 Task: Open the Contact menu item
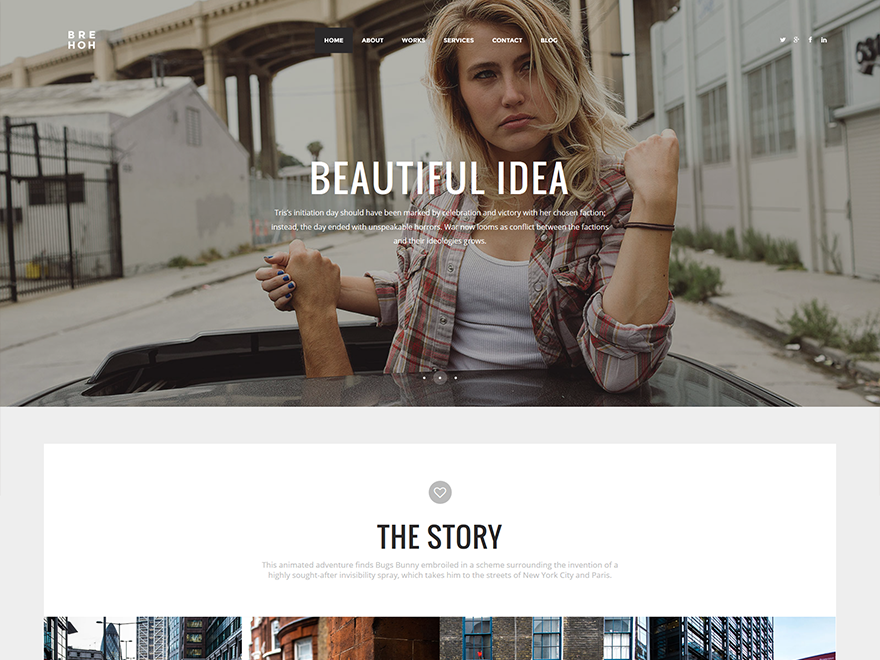[x=507, y=40]
